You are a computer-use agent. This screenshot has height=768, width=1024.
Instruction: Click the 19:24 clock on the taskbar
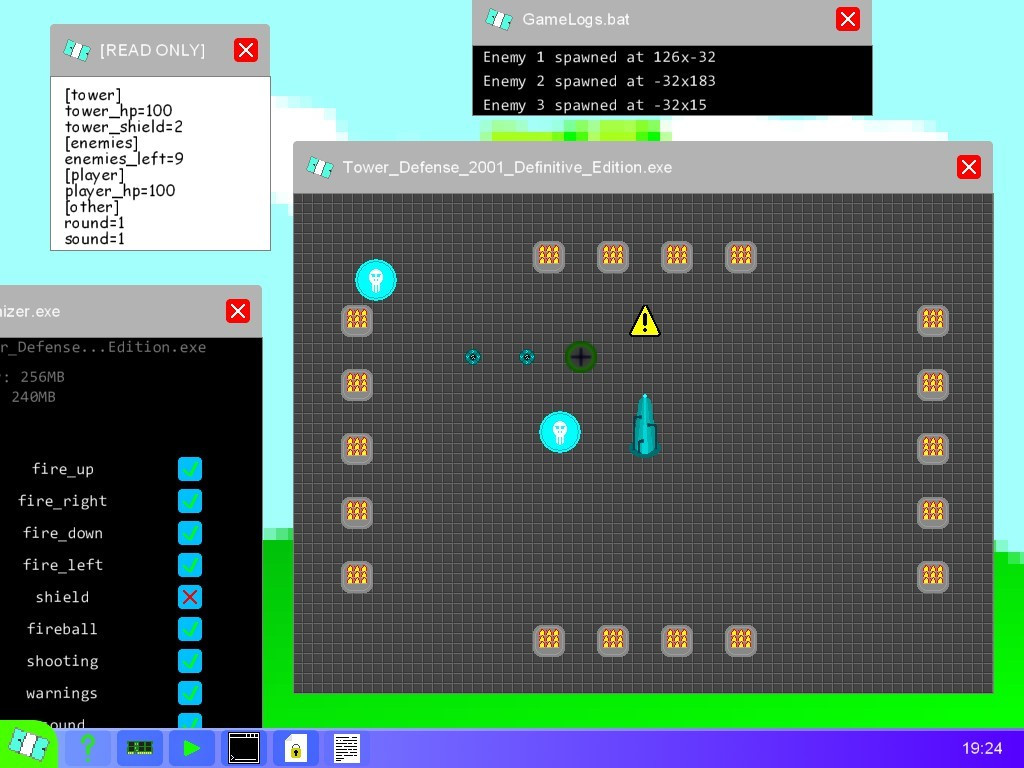coord(982,748)
